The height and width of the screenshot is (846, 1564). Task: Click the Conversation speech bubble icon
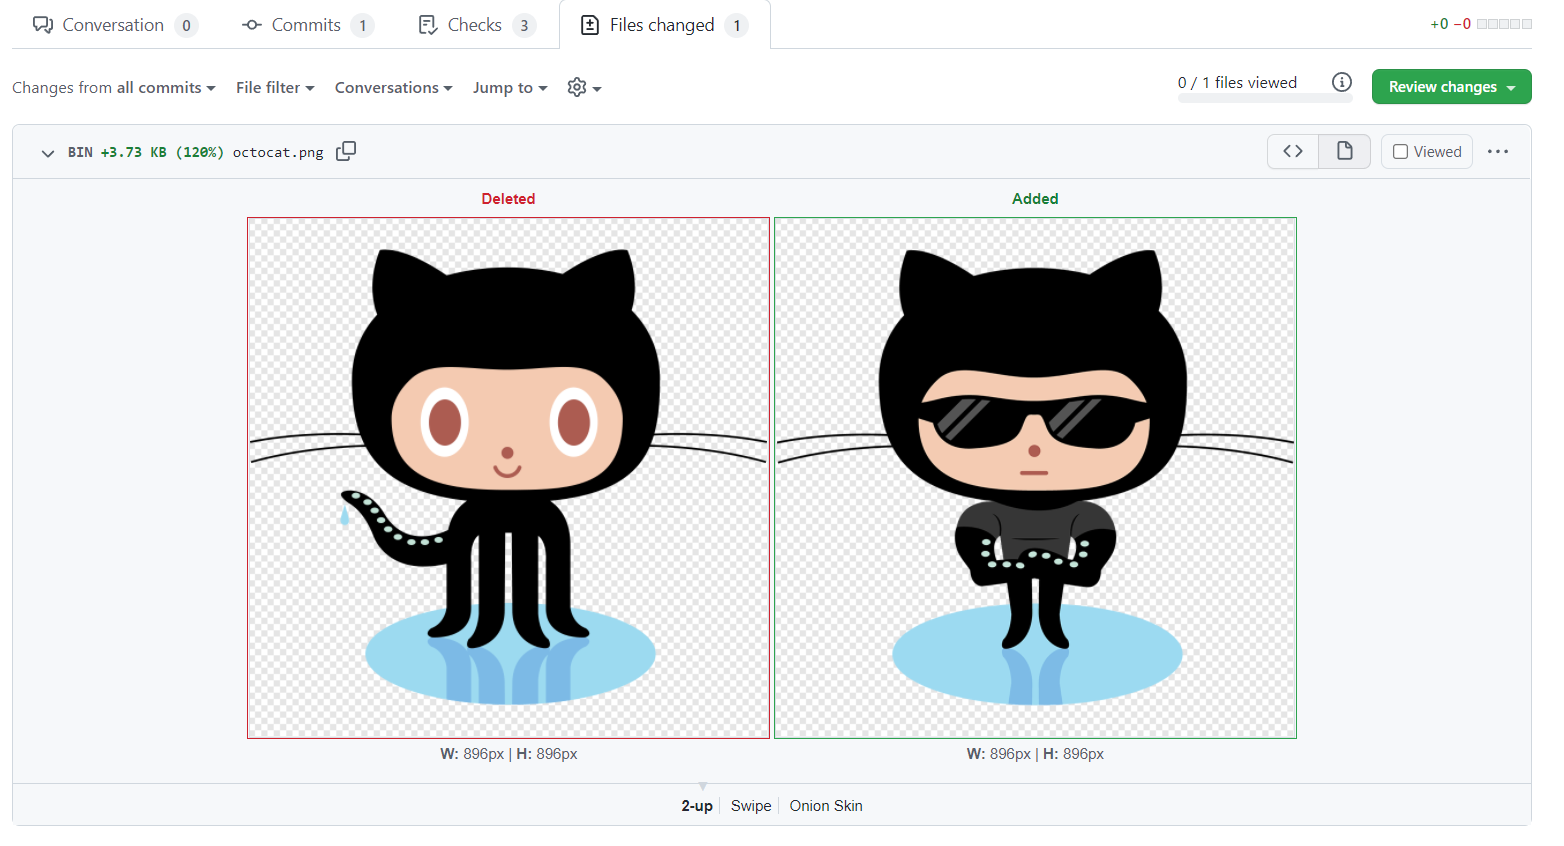pos(42,24)
